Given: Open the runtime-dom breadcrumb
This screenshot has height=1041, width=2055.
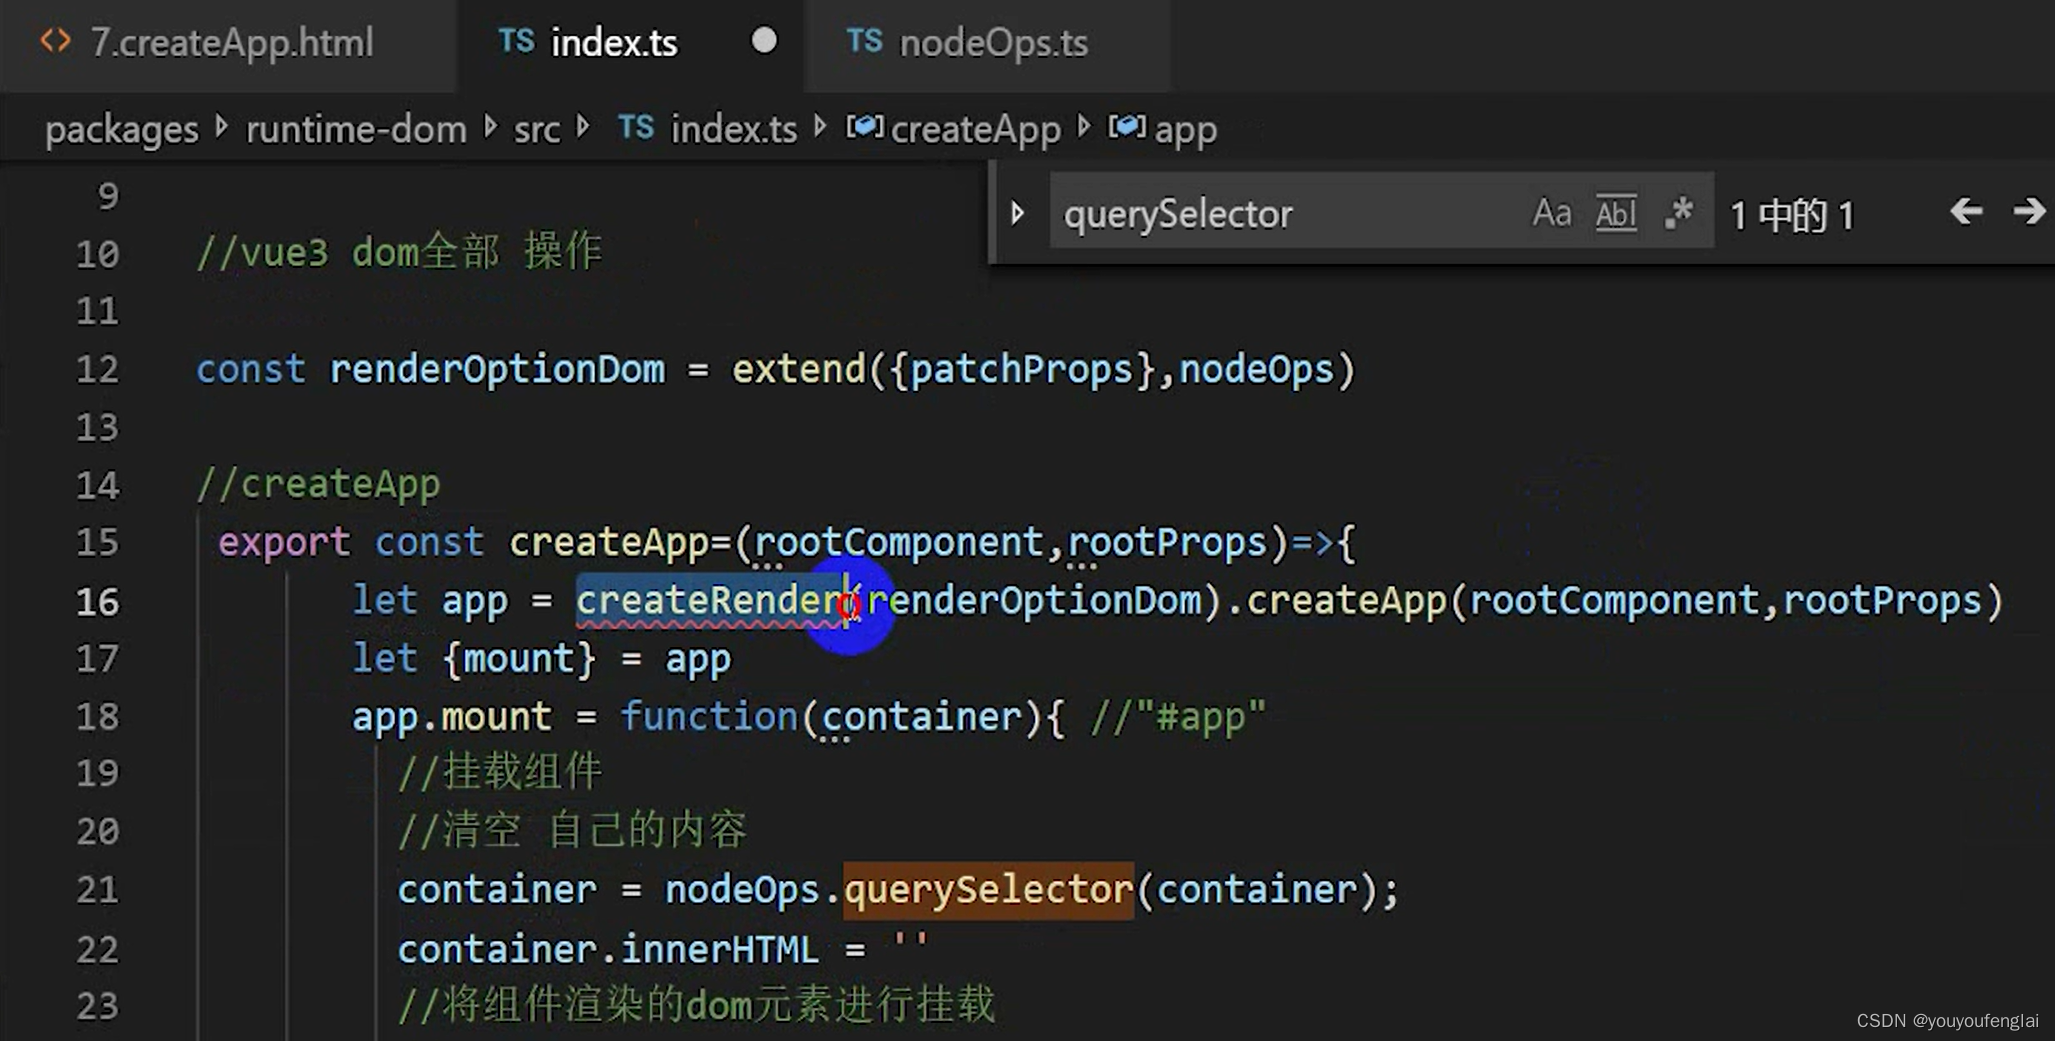Looking at the screenshot, I should pyautogui.click(x=356, y=129).
